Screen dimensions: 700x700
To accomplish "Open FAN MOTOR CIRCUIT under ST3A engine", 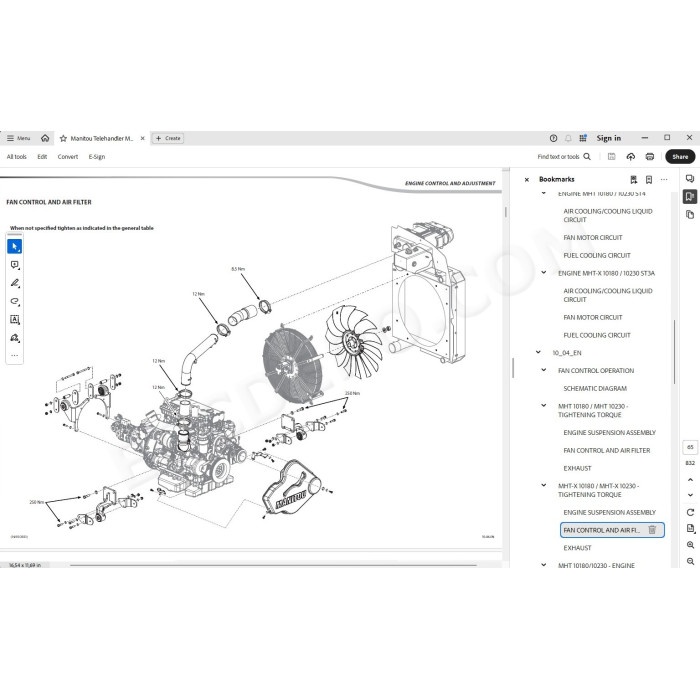I will tap(593, 317).
